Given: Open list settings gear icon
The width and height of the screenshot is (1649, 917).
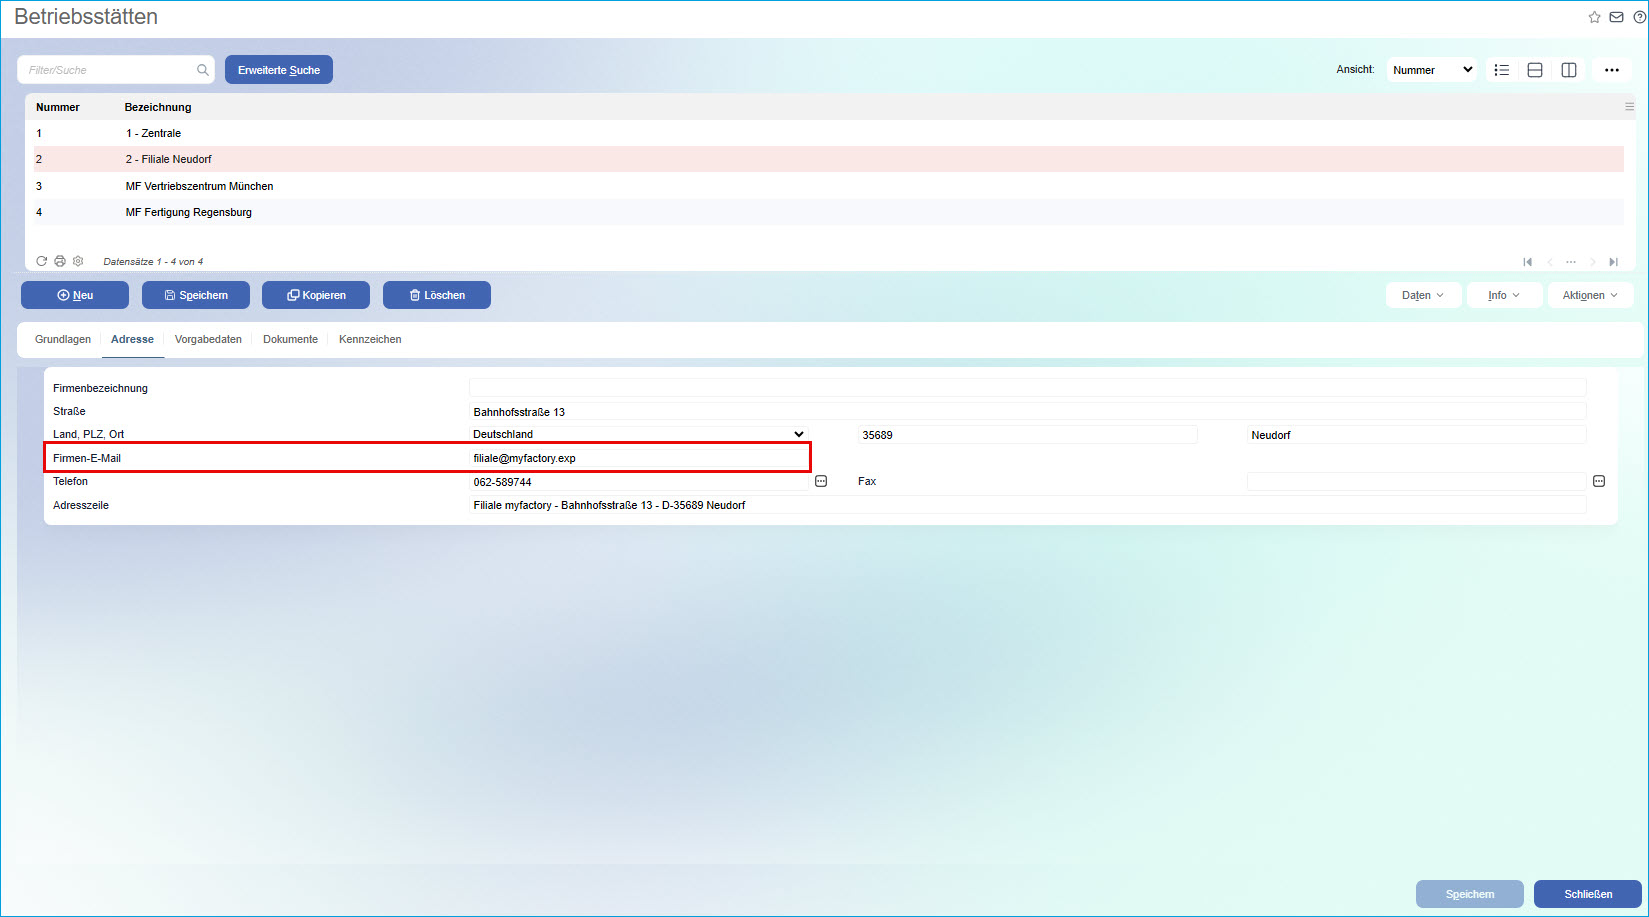Looking at the screenshot, I should coord(78,261).
